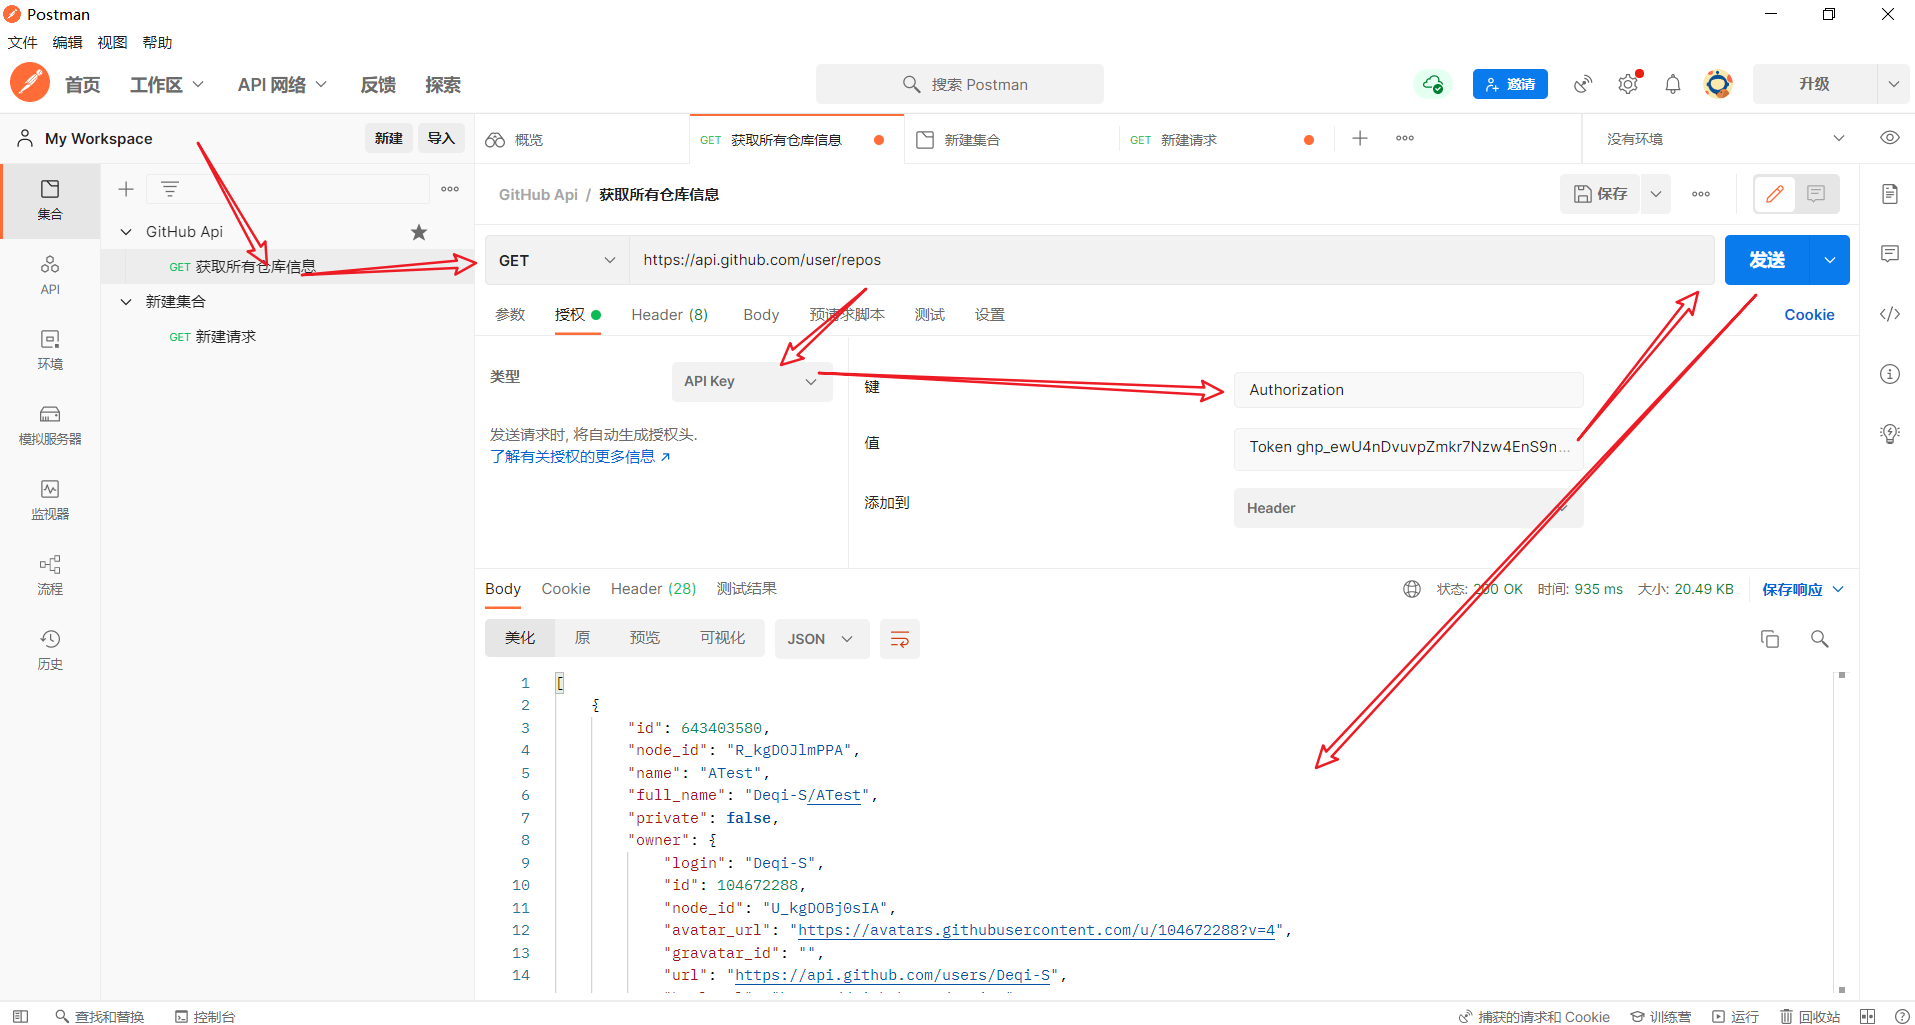The height and width of the screenshot is (1025, 1915).
Task: Click the Invite (邀请) button
Action: (1510, 84)
